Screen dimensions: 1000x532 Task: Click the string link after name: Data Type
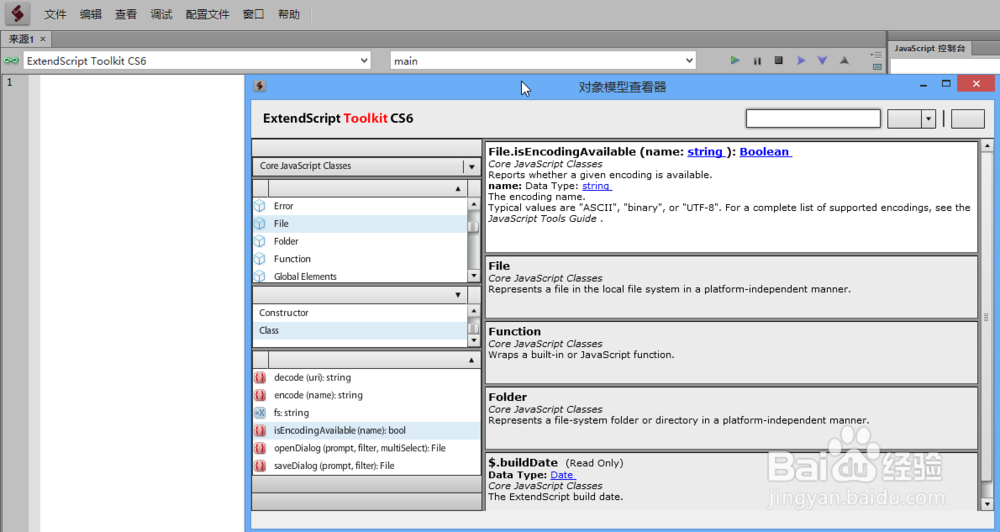596,186
